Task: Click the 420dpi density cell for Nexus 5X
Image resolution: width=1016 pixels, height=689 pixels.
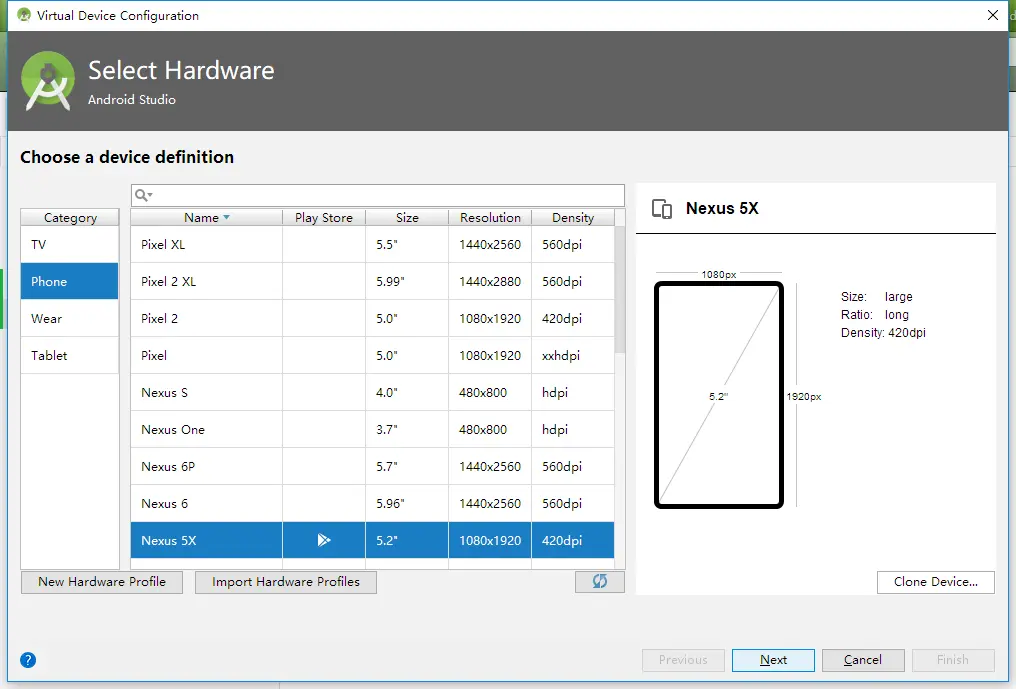Action: (x=573, y=540)
